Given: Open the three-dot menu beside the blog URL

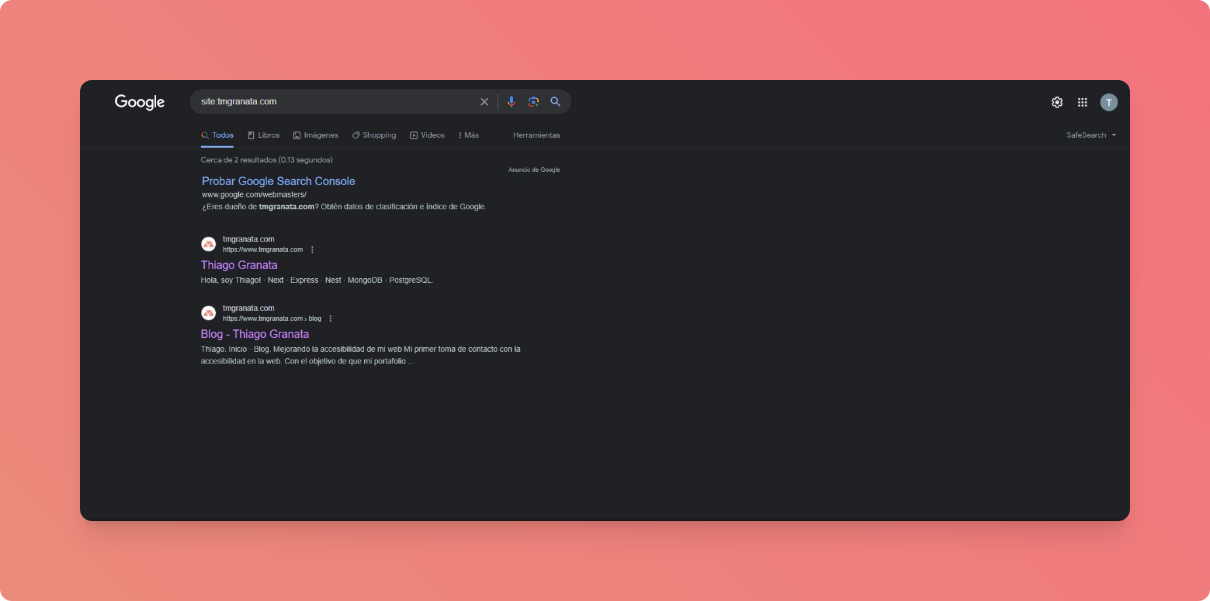Looking at the screenshot, I should tap(330, 318).
